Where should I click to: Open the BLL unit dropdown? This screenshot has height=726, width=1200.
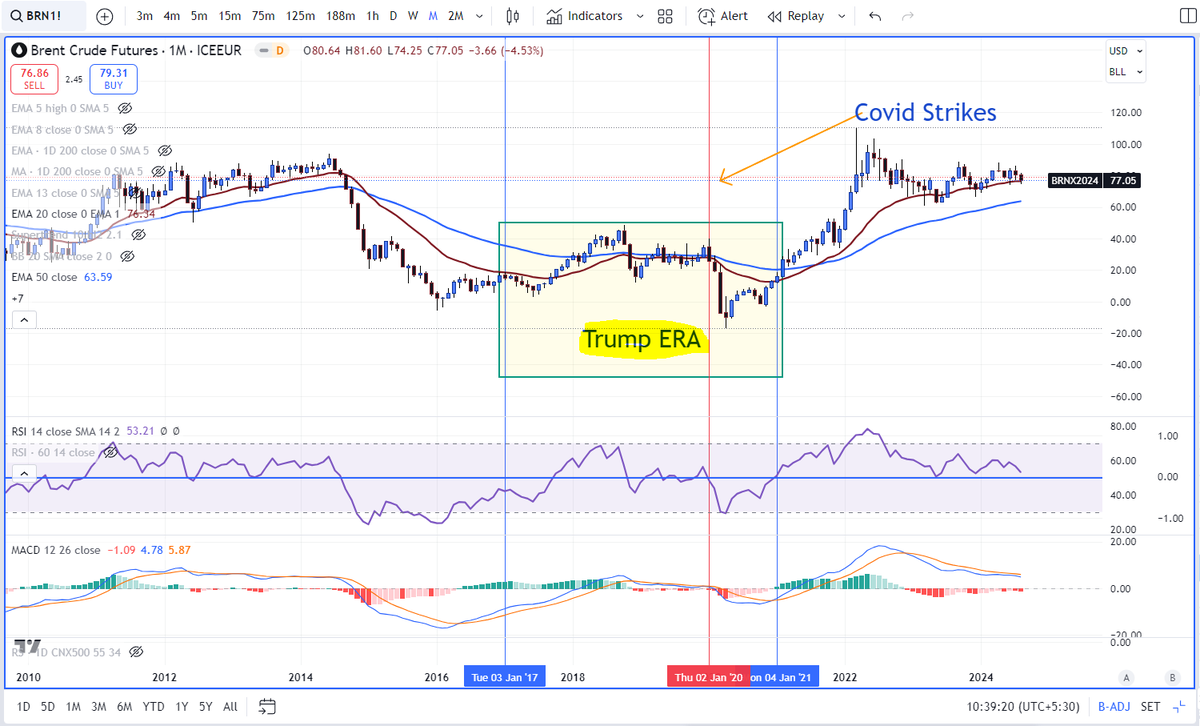[x=1125, y=72]
